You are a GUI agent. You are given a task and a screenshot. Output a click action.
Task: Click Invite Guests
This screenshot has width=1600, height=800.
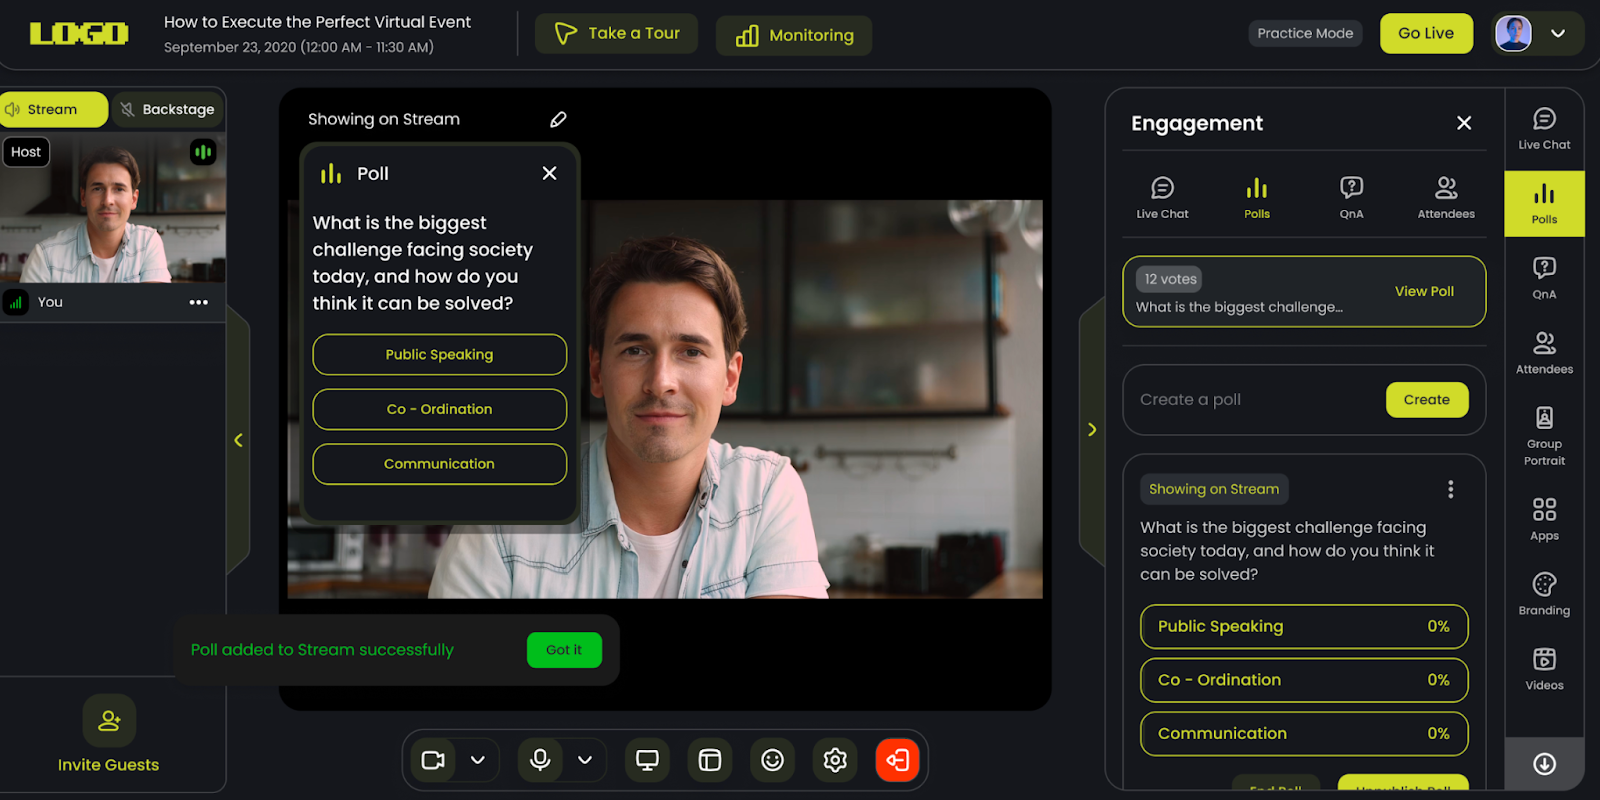(109, 735)
